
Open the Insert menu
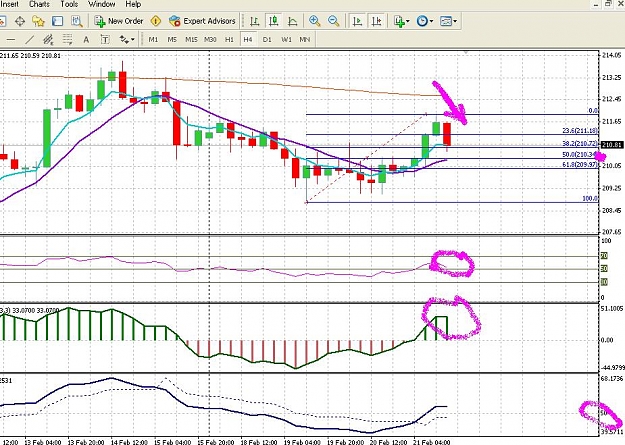coord(9,4)
